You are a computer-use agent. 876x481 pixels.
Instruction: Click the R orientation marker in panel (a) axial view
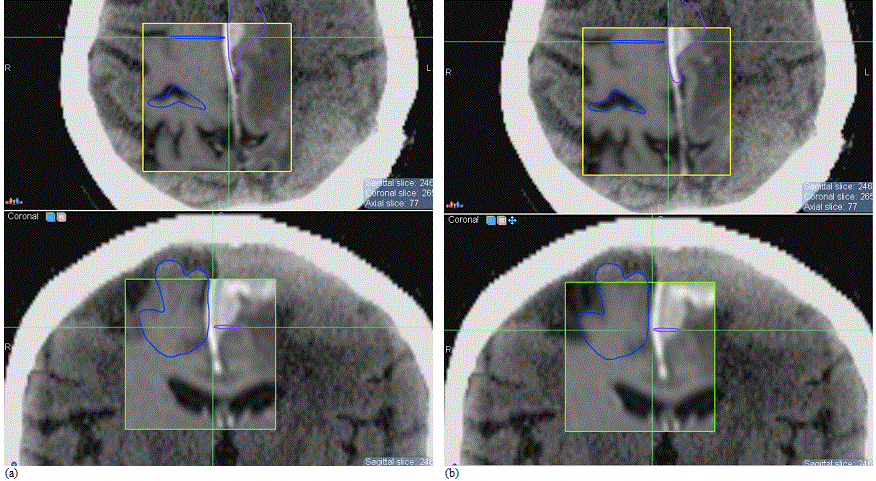coord(8,68)
